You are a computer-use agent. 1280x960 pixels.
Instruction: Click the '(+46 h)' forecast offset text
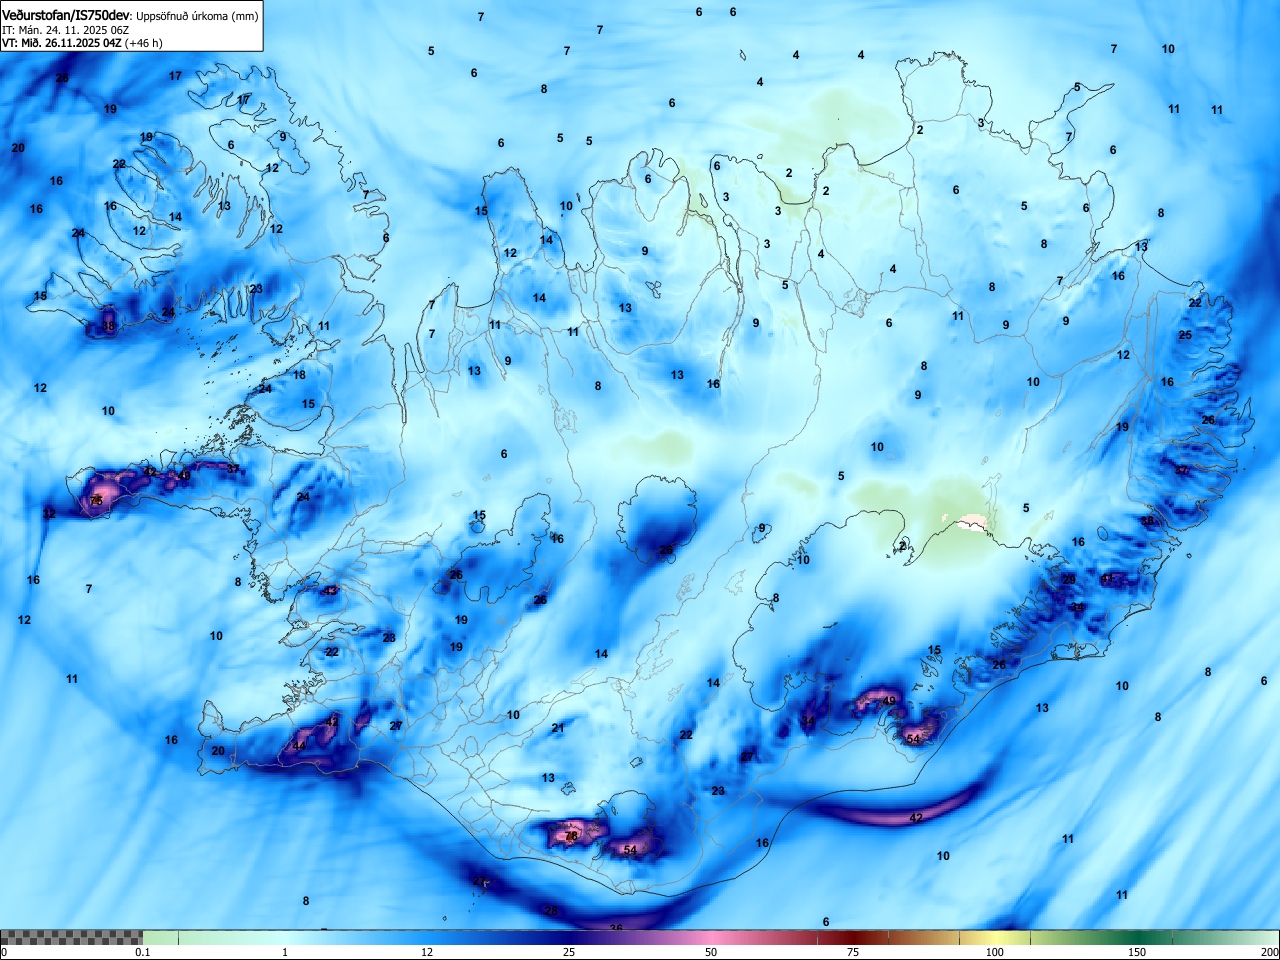tap(144, 43)
